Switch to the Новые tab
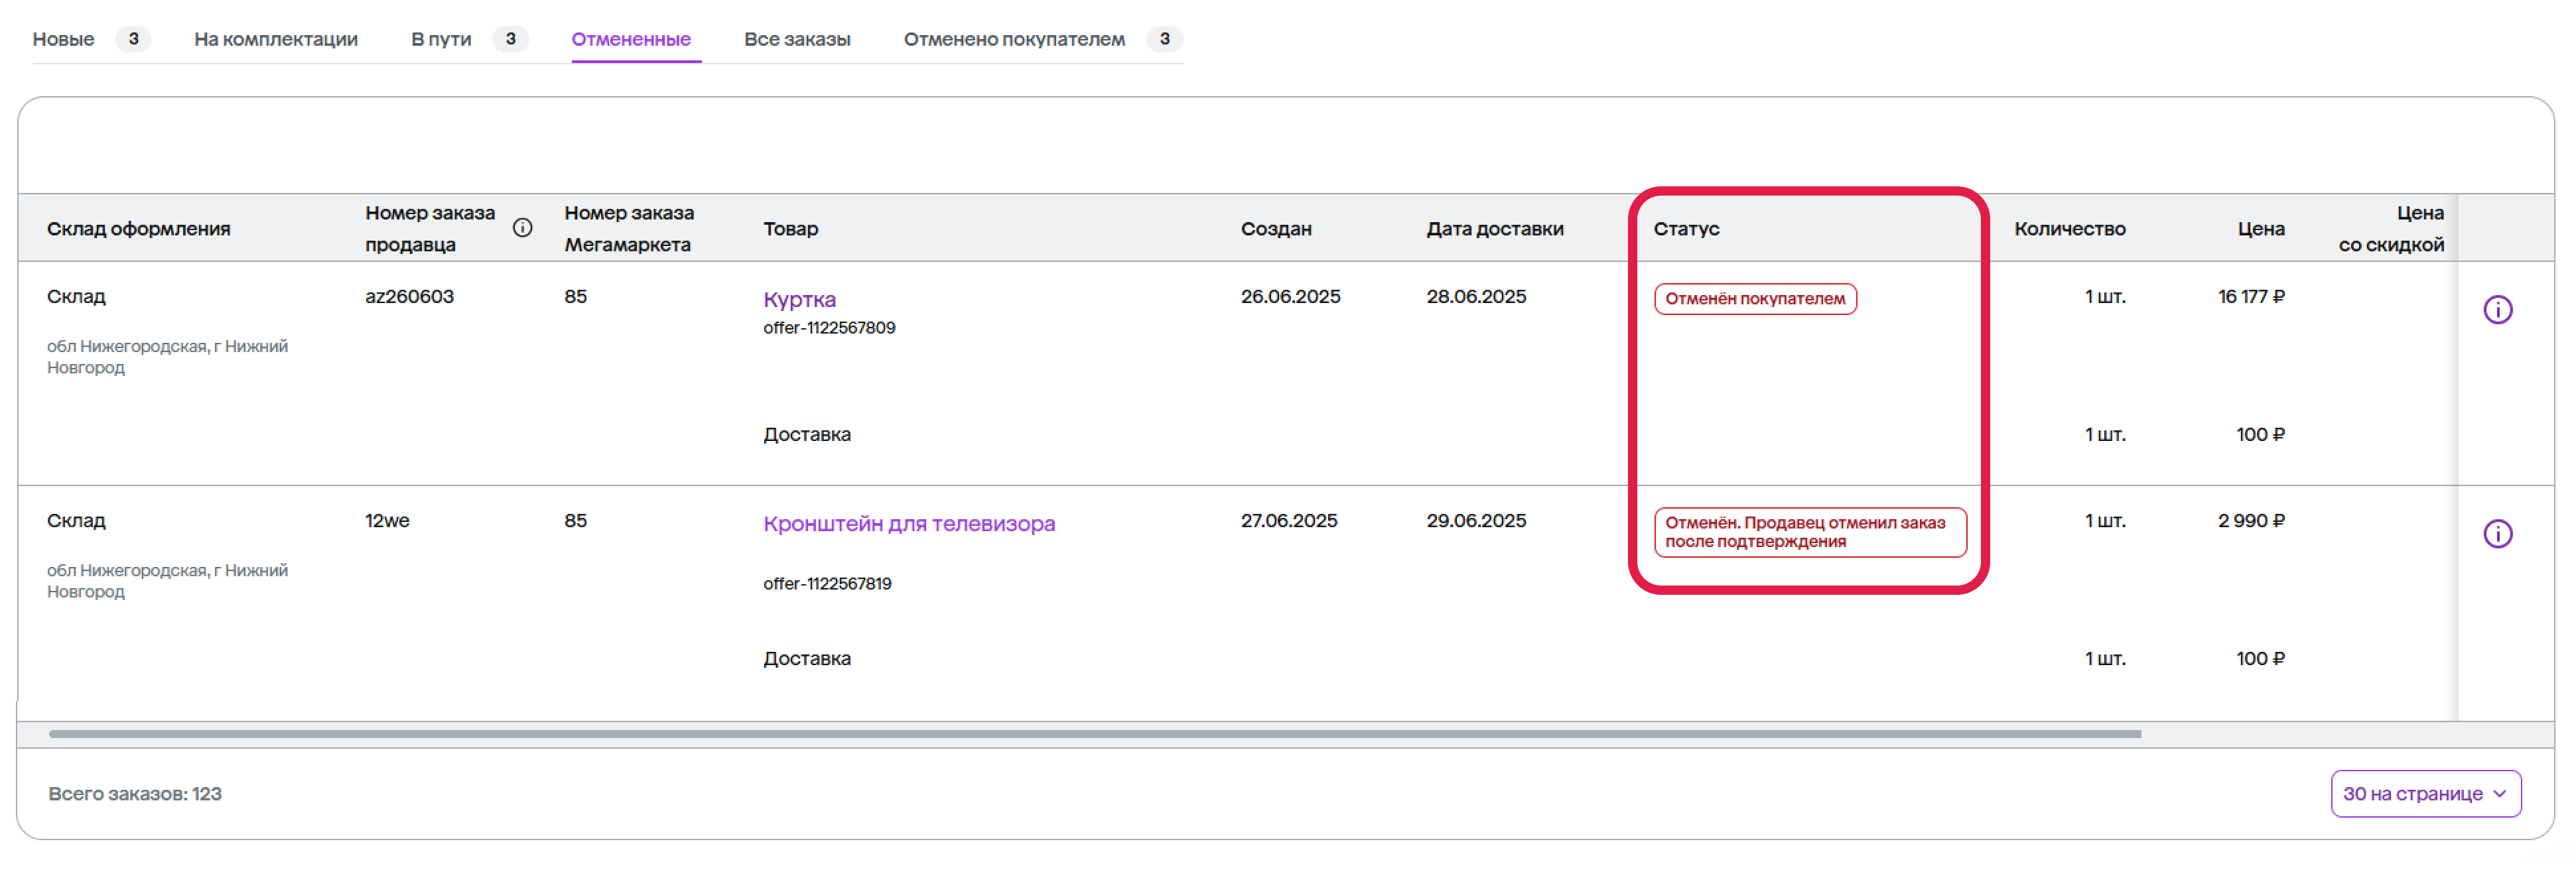The width and height of the screenshot is (2576, 872). click(x=63, y=39)
